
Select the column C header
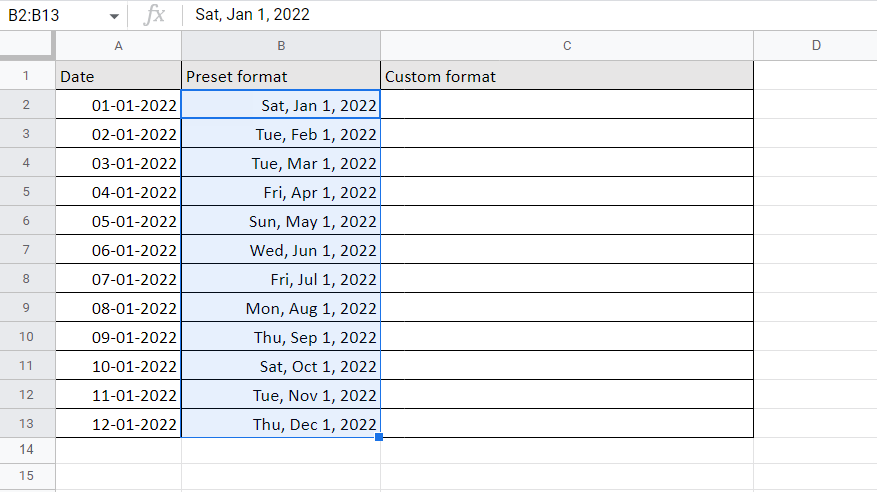[x=567, y=46]
